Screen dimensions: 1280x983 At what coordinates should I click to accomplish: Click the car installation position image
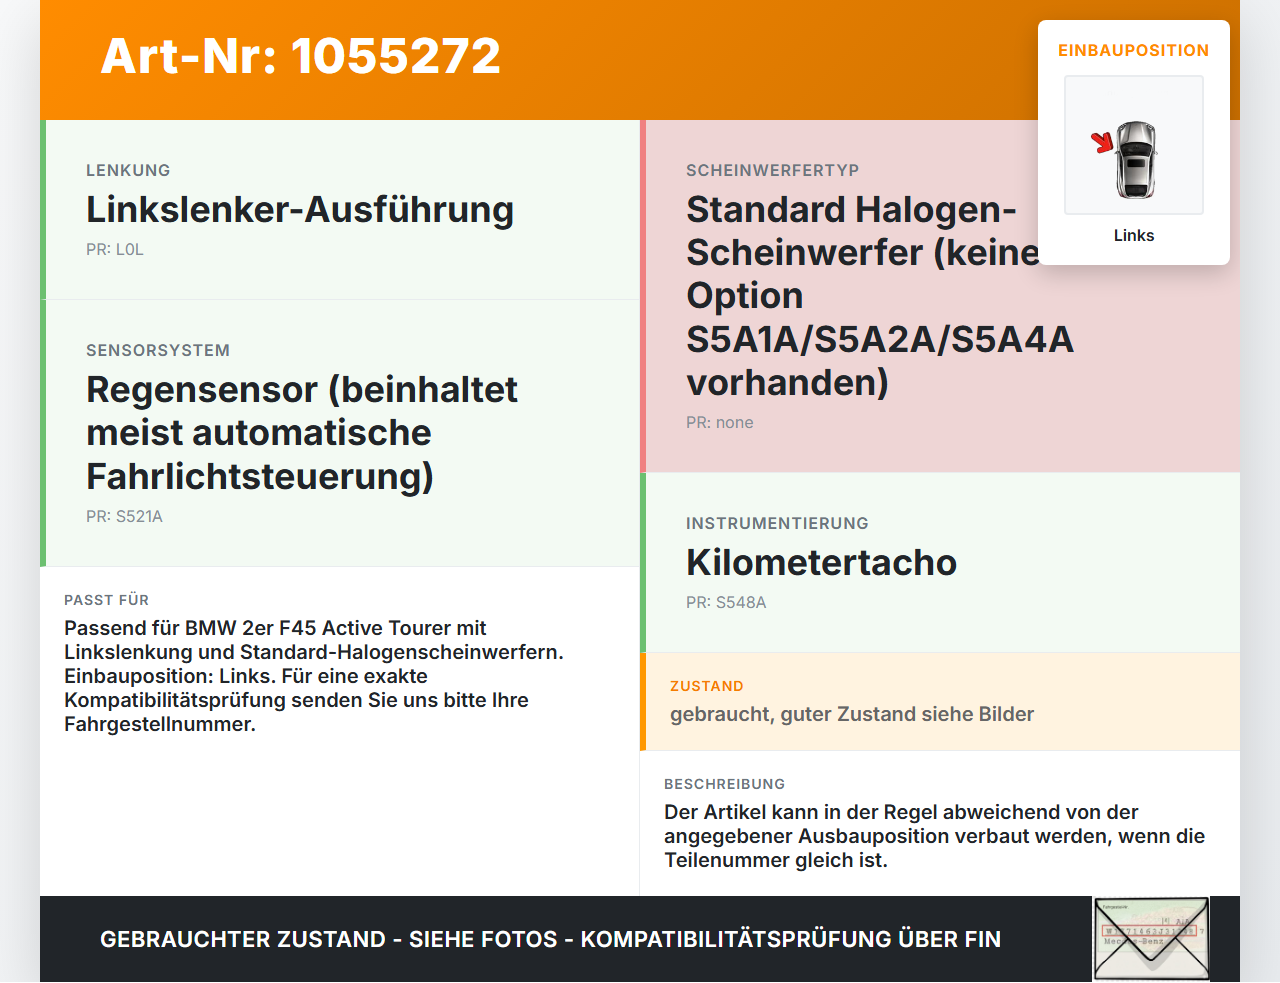pyautogui.click(x=1134, y=145)
